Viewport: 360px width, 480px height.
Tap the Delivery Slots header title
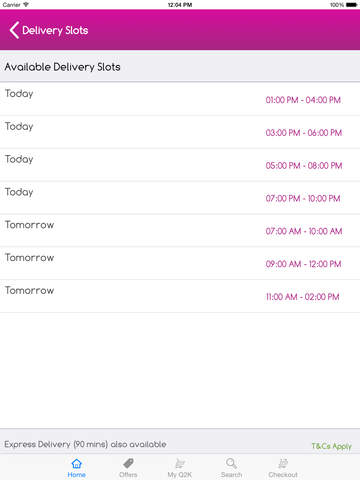point(55,31)
